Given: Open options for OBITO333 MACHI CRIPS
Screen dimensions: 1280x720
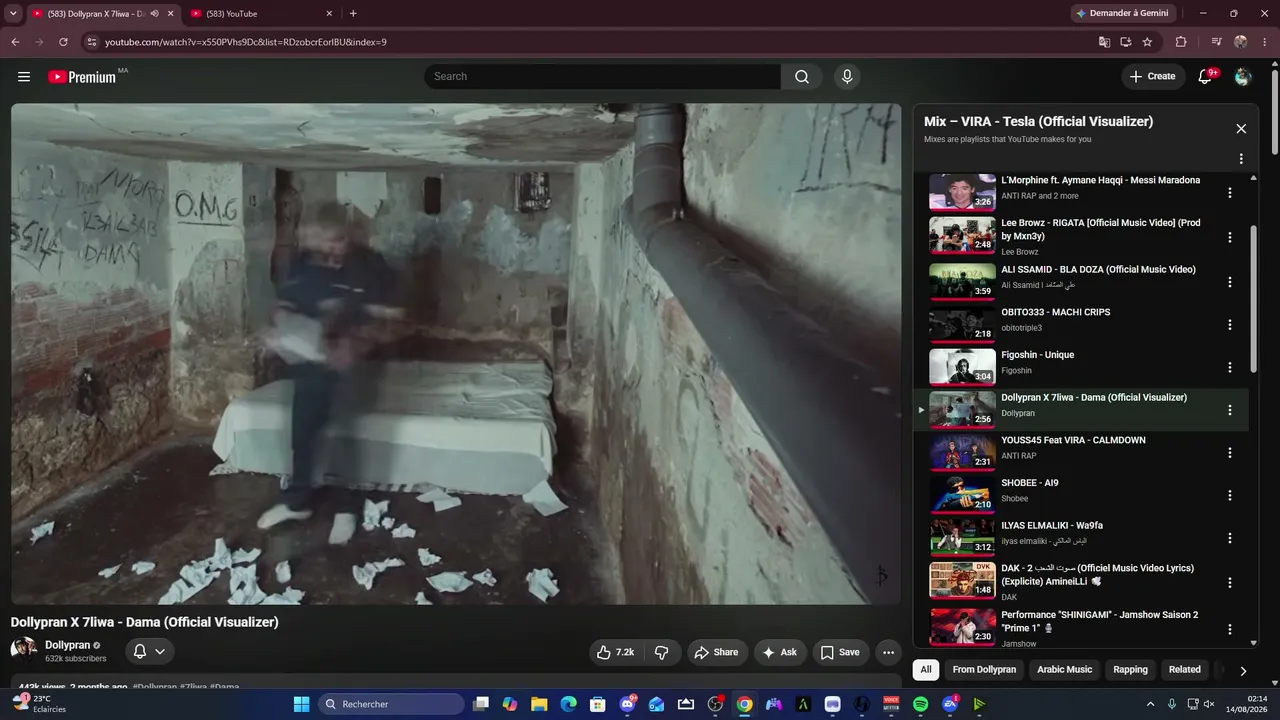Looking at the screenshot, I should 1230,325.
